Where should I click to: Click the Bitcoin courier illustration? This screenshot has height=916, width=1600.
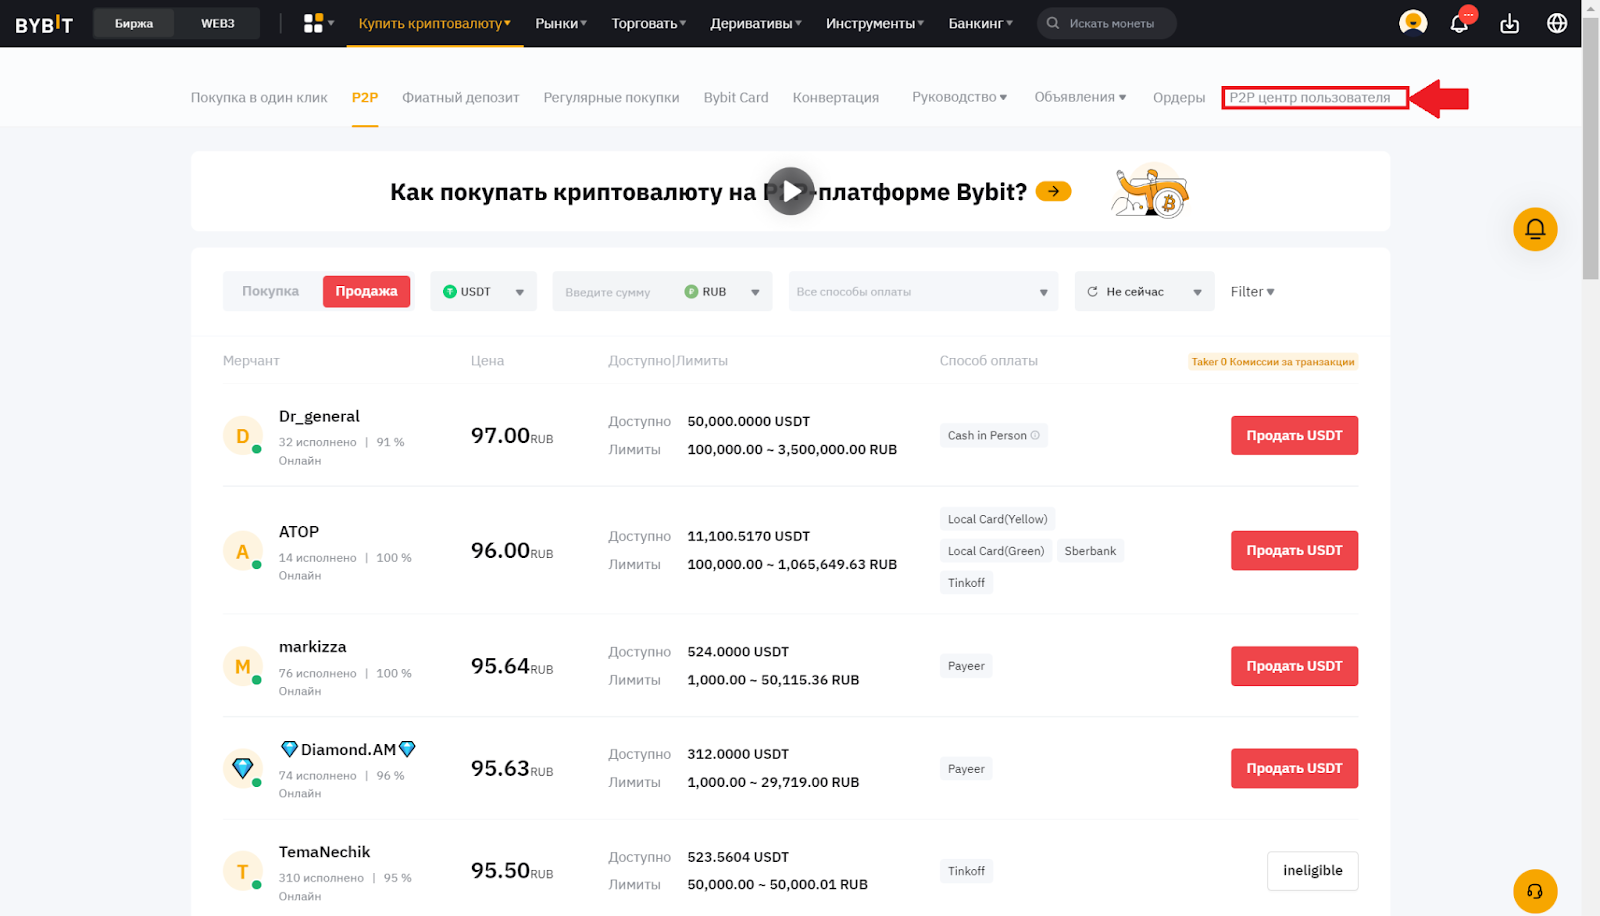coord(1150,191)
